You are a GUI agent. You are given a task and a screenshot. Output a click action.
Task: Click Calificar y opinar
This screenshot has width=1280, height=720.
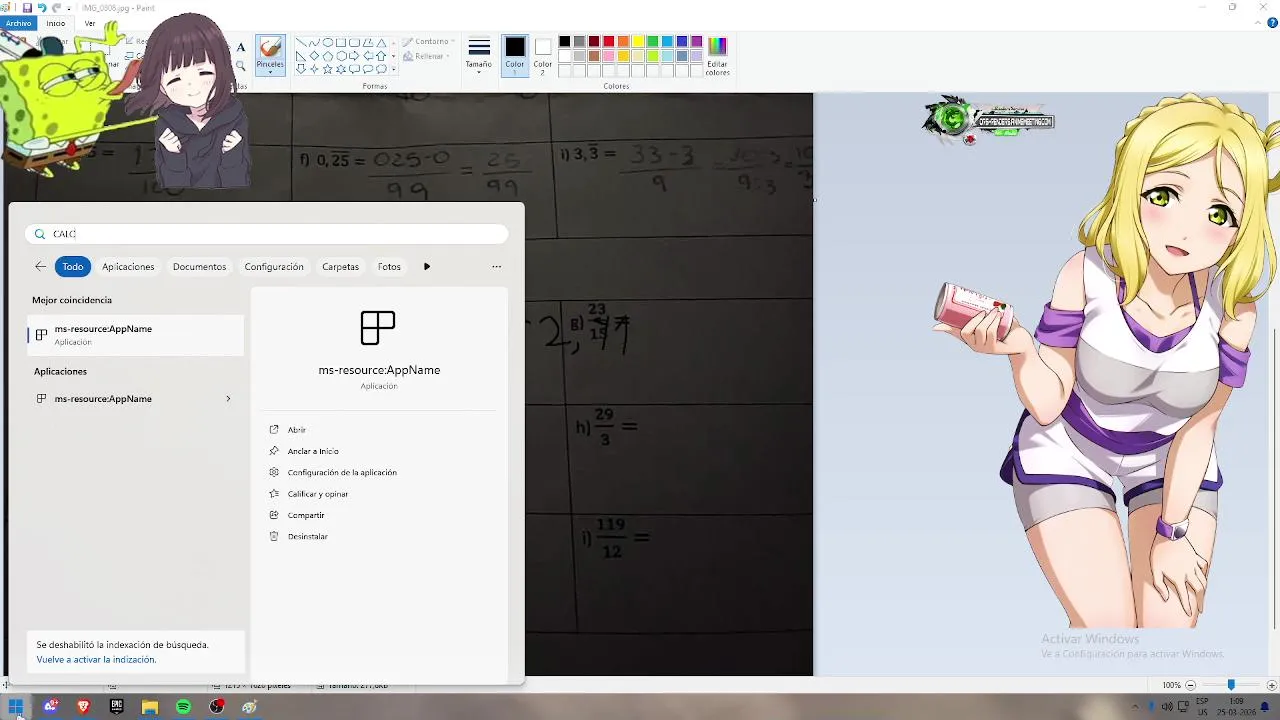coord(318,494)
